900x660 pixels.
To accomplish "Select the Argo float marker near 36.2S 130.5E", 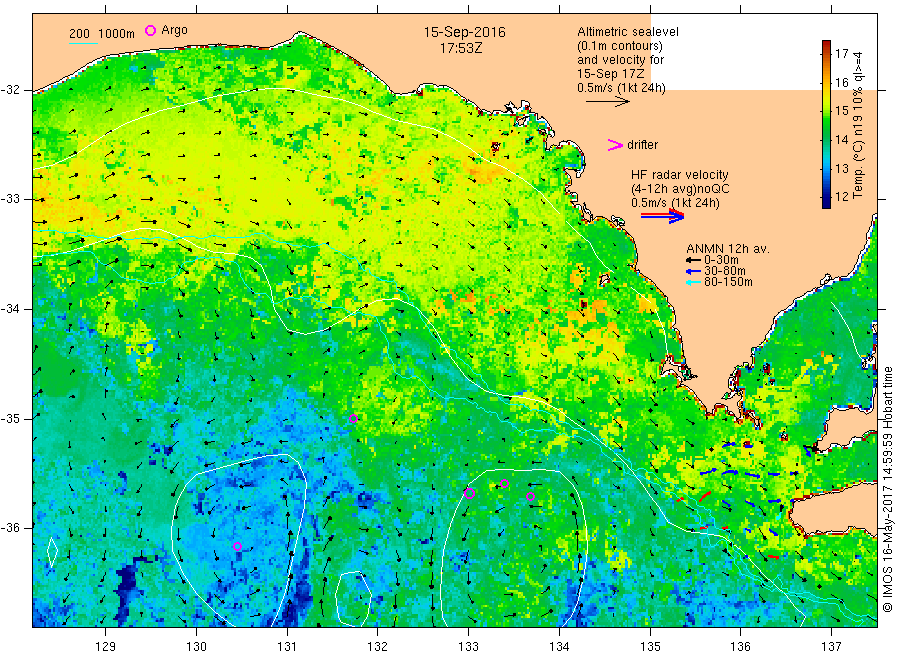I will (x=238, y=546).
